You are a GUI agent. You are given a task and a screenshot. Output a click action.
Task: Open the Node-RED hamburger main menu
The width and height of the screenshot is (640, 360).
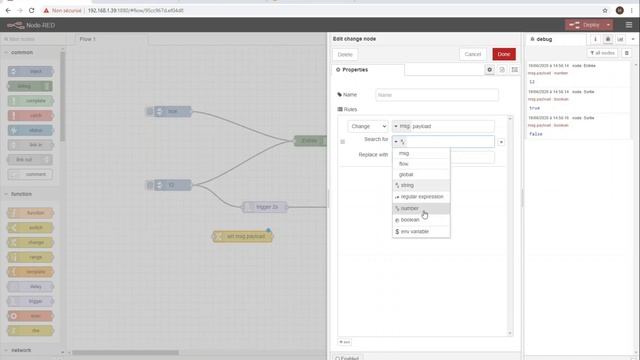pos(629,25)
